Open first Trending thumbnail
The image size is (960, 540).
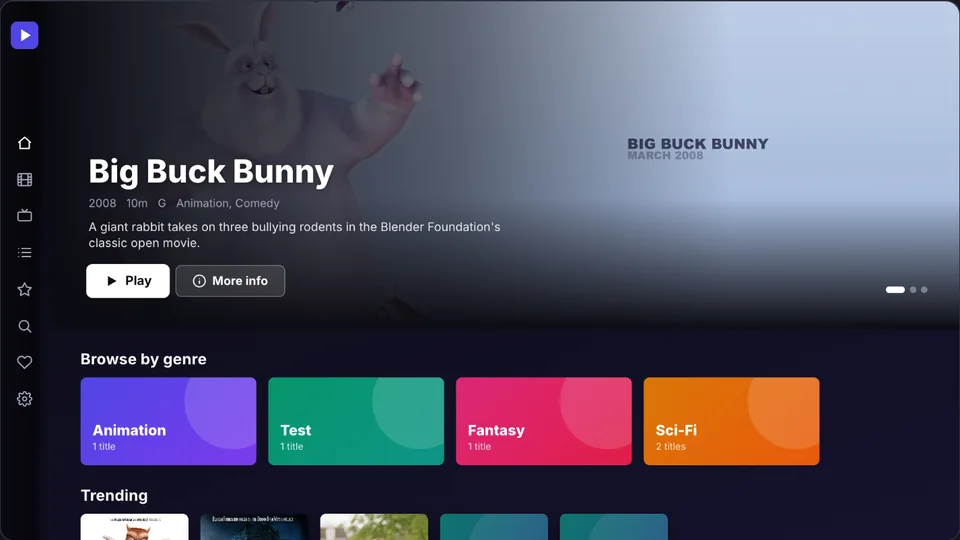pyautogui.click(x=135, y=527)
